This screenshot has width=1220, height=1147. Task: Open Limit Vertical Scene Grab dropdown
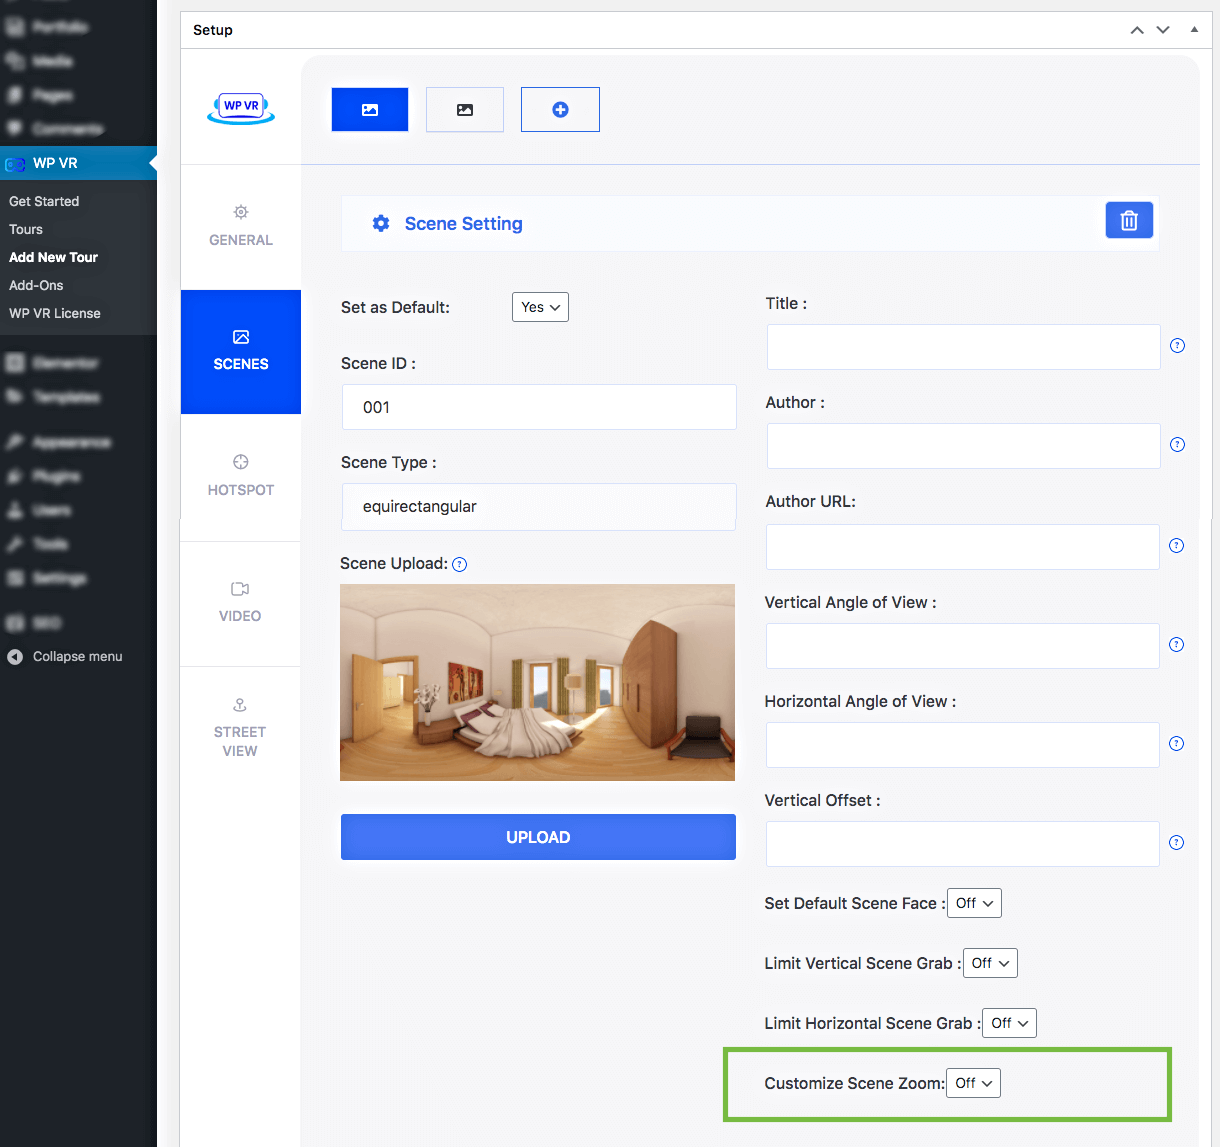pos(990,963)
